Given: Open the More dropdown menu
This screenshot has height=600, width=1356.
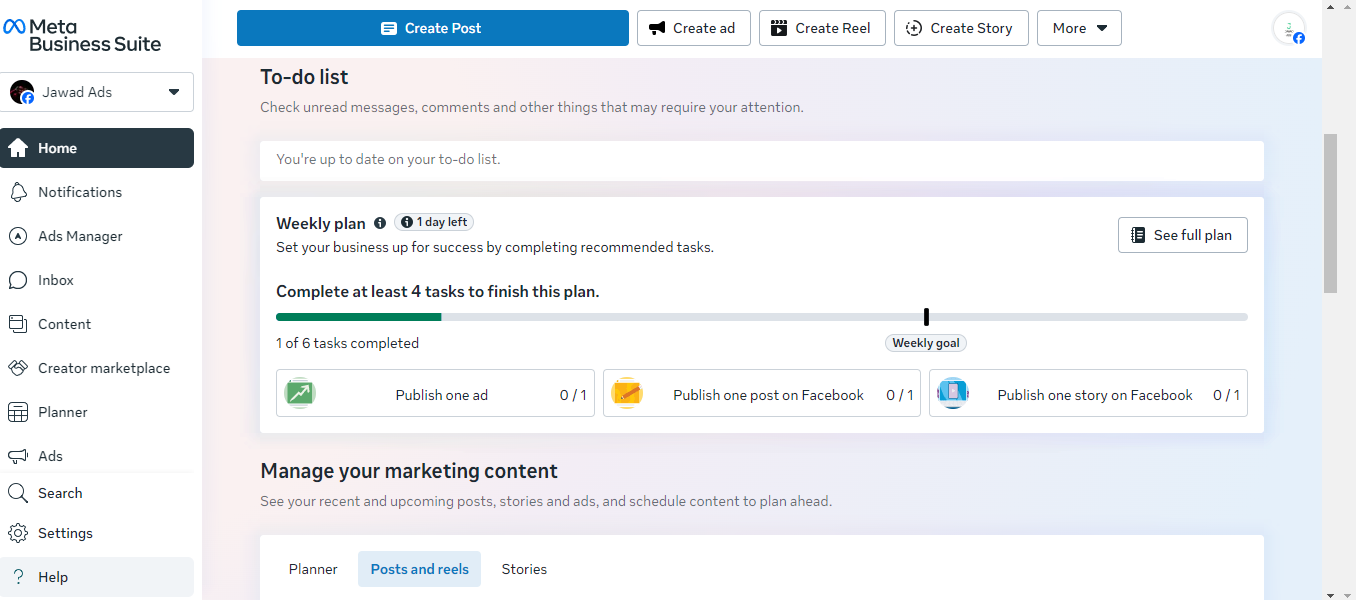Looking at the screenshot, I should point(1079,28).
